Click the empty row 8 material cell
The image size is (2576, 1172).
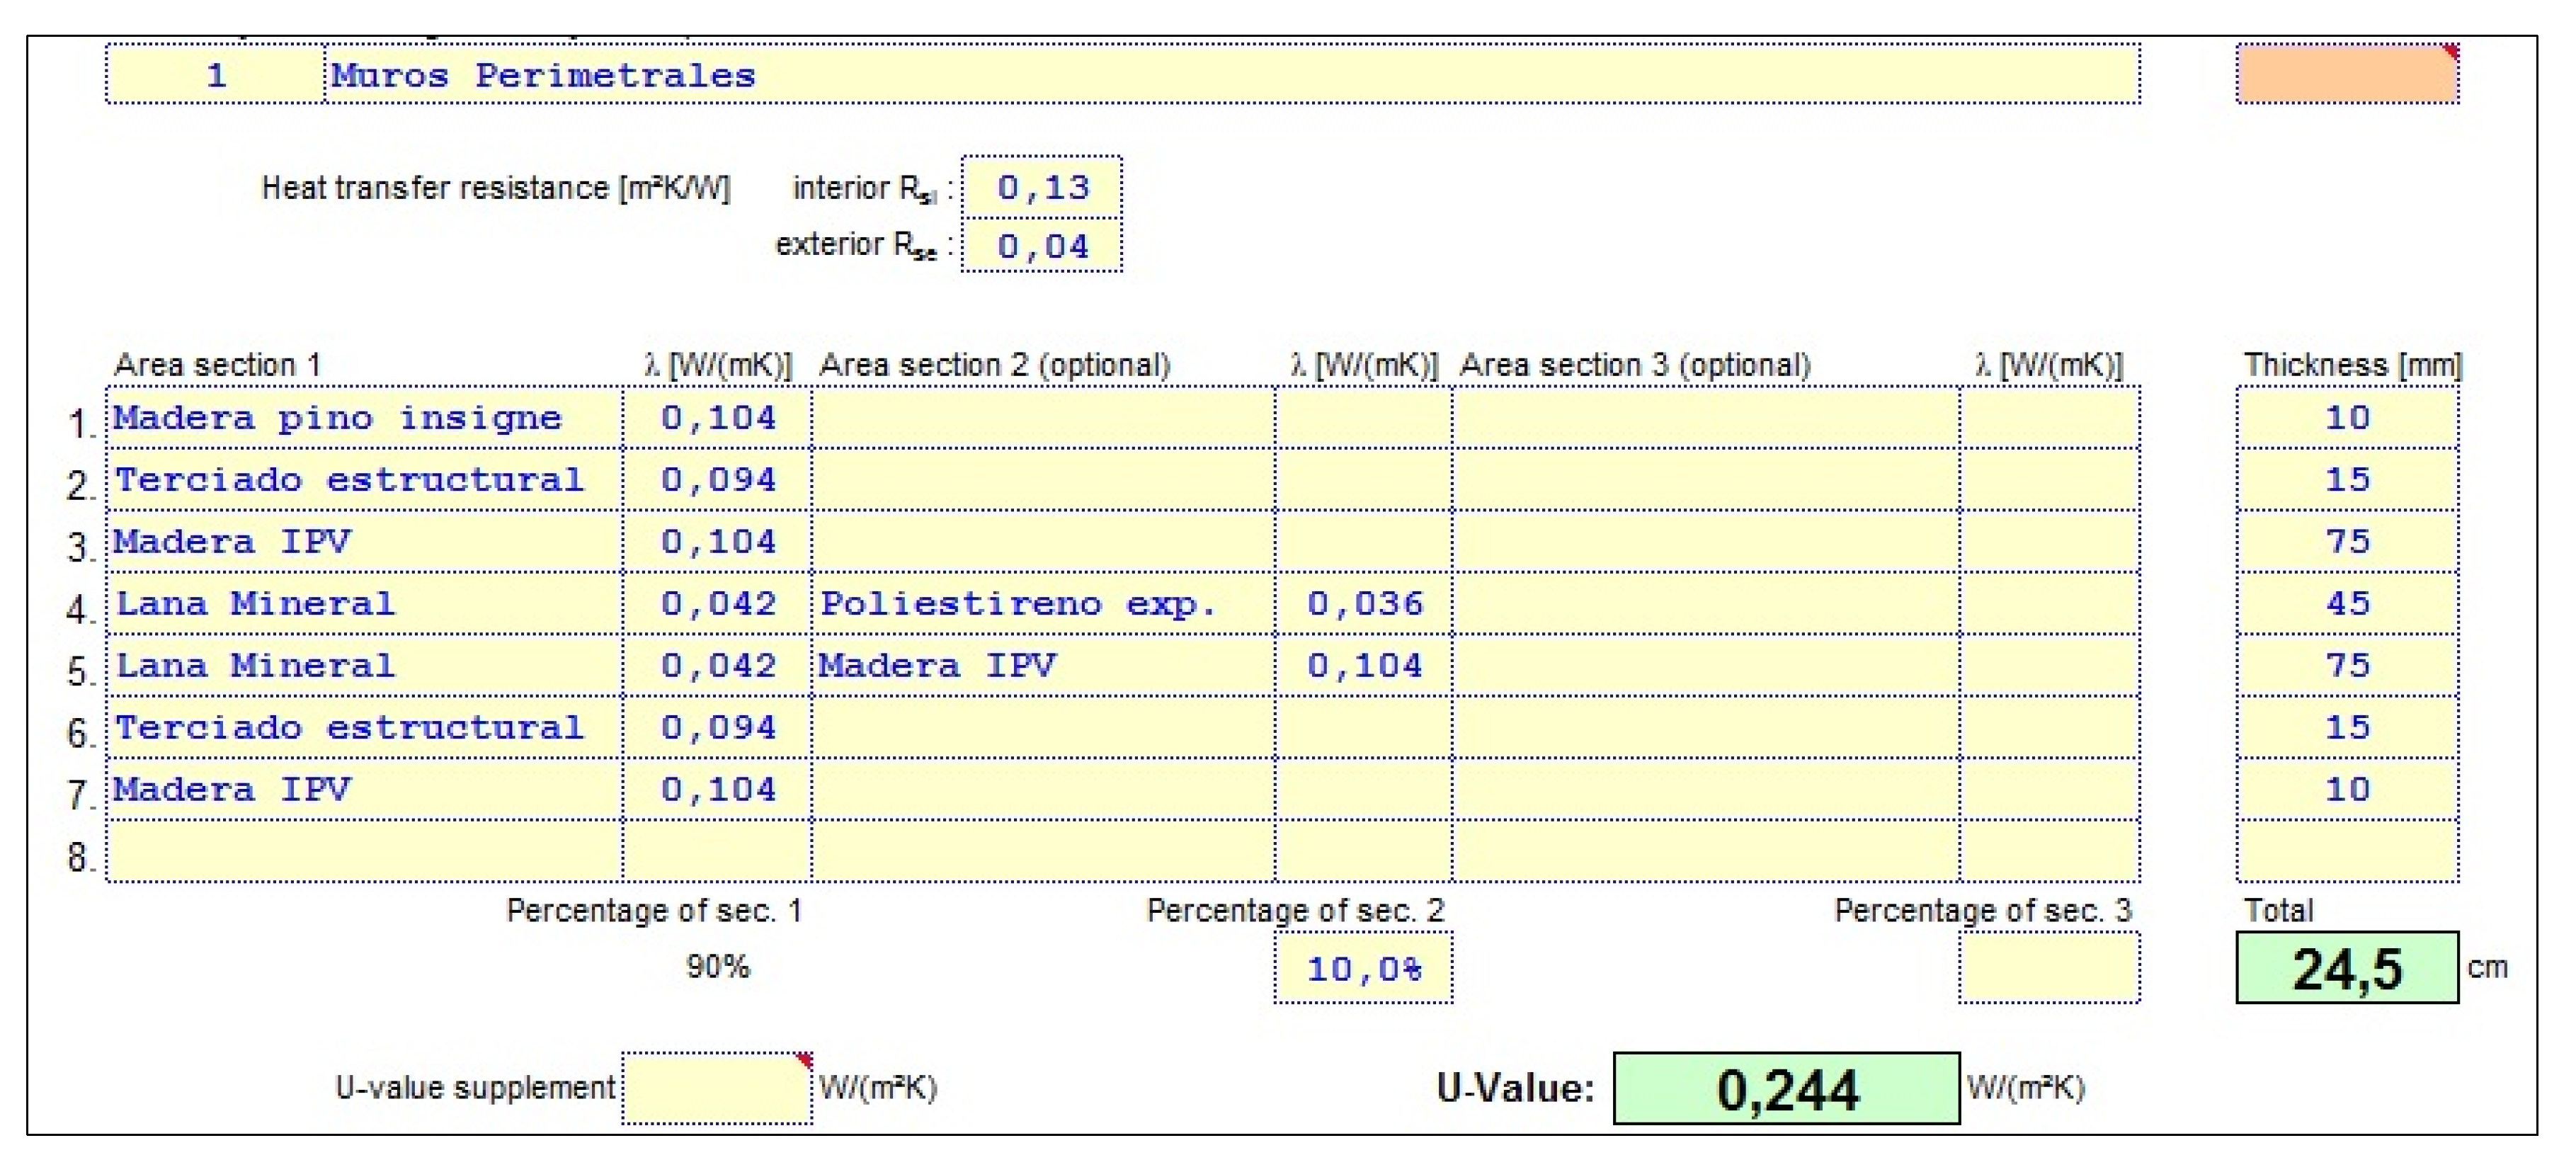coord(365,852)
